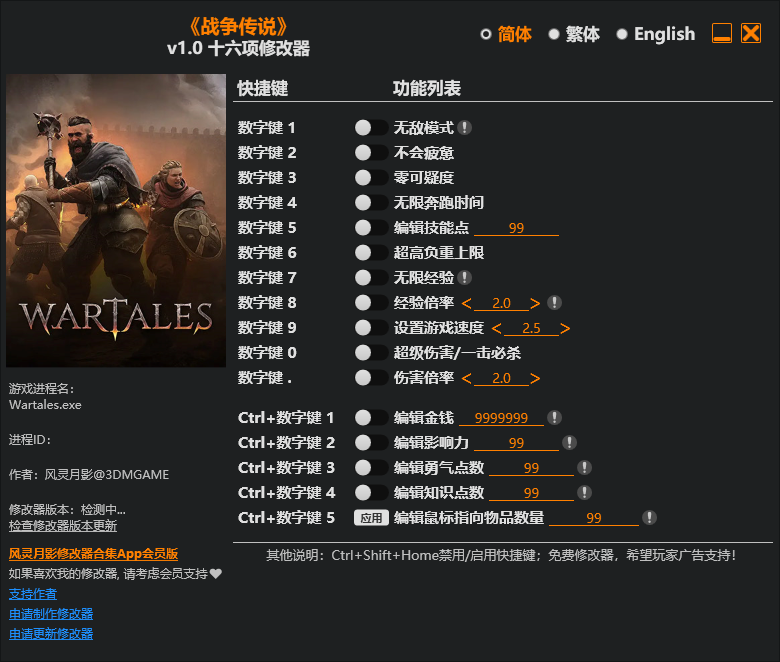Open 检查修改器版本更新 link

coord(63,526)
